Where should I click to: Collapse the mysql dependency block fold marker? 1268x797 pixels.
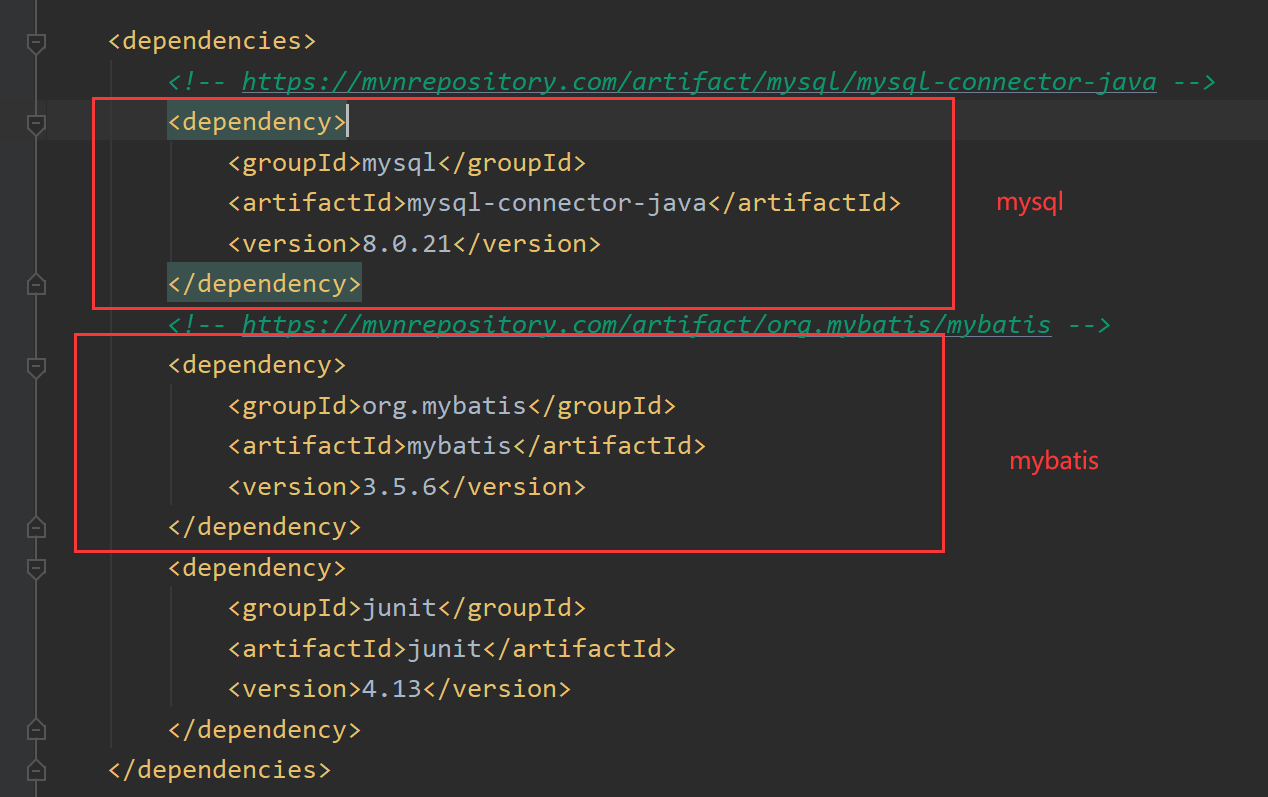tap(36, 124)
